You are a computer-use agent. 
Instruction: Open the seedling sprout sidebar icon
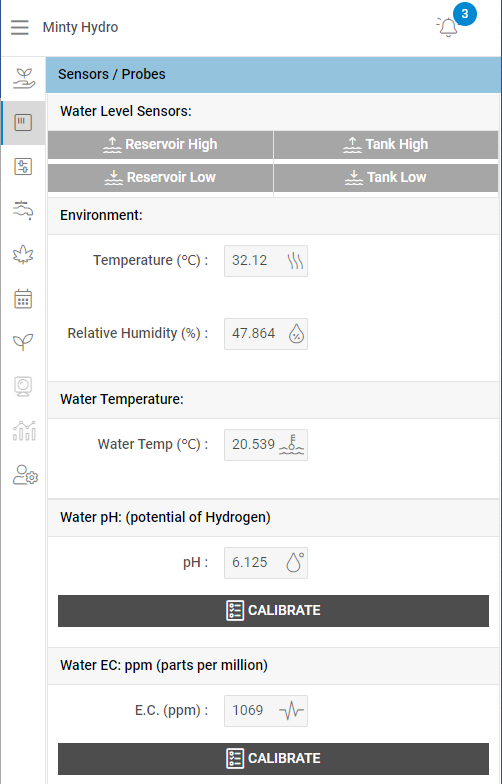pyautogui.click(x=24, y=342)
